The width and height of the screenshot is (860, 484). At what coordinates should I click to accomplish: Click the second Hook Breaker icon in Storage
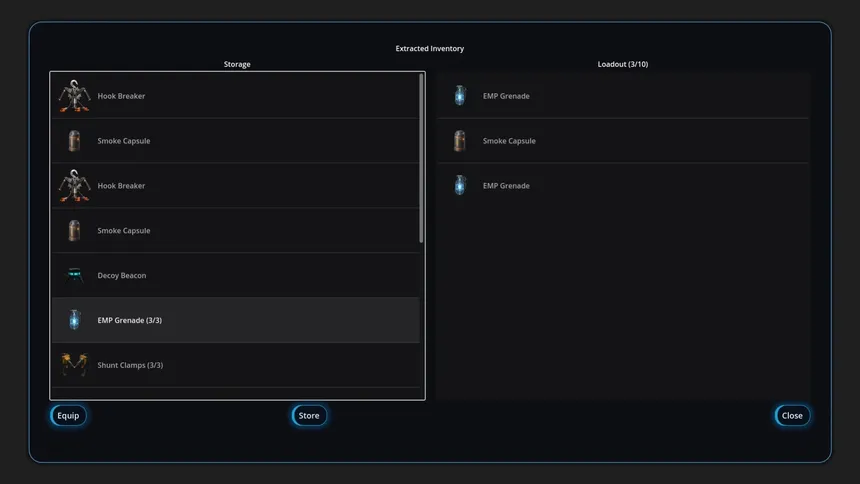click(74, 186)
